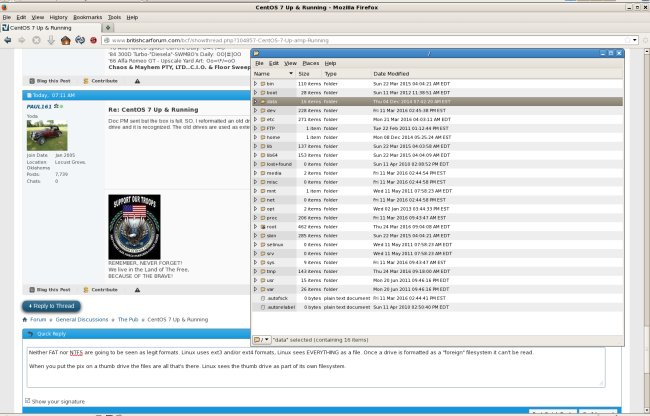Select the .autofsck document icon

point(263,298)
